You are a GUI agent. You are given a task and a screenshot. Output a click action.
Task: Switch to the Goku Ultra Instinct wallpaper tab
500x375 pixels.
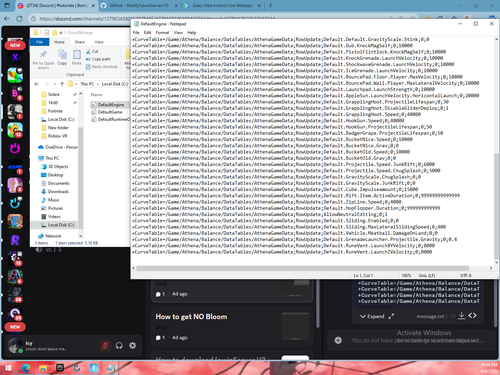pos(222,6)
